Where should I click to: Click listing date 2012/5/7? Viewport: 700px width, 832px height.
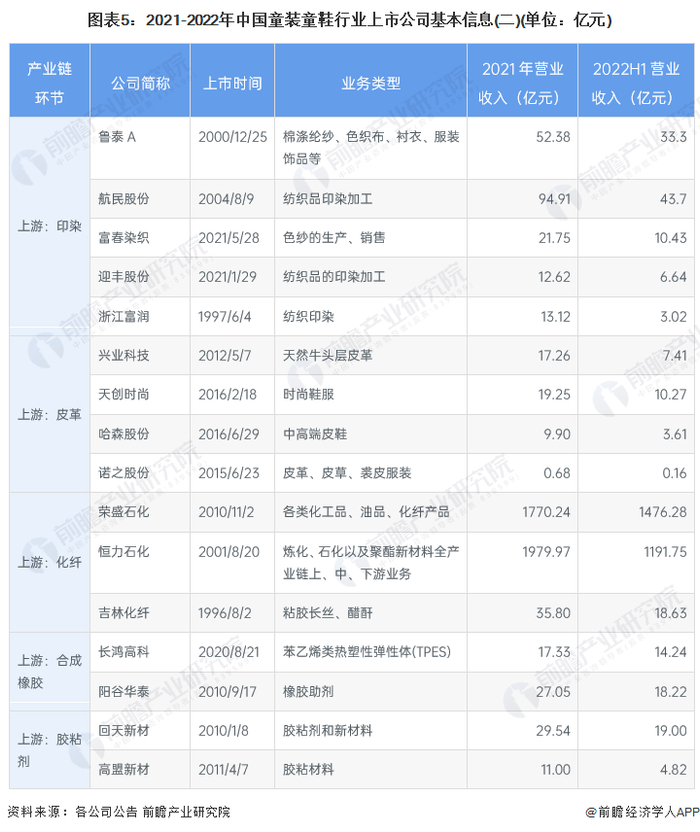pyautogui.click(x=224, y=356)
